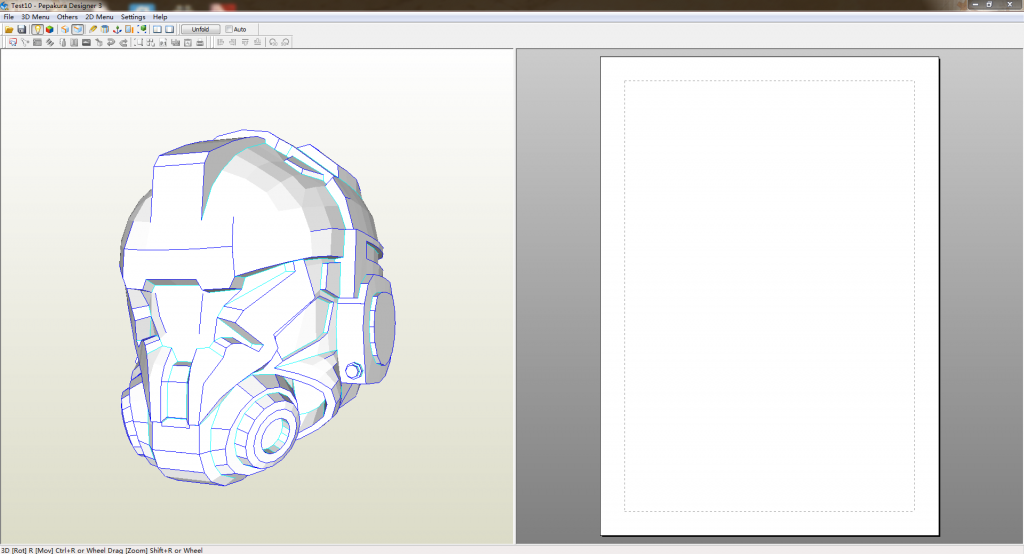The image size is (1024, 554).
Task: Open the 3D Menu
Action: (35, 17)
